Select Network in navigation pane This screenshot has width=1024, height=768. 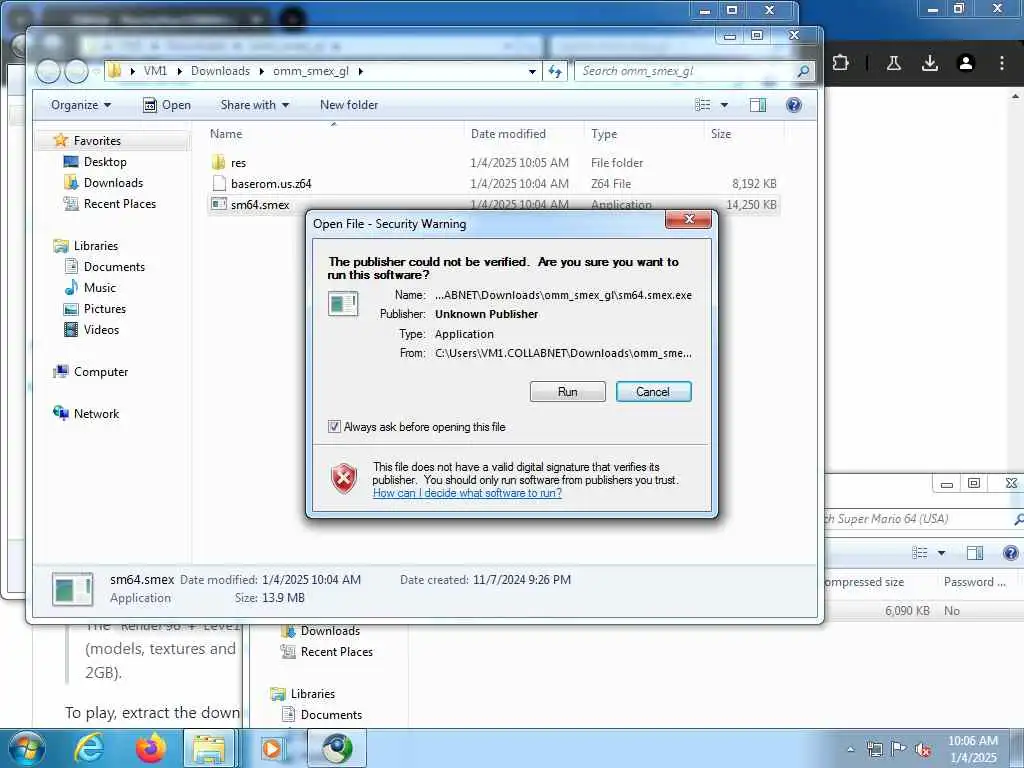coord(96,413)
